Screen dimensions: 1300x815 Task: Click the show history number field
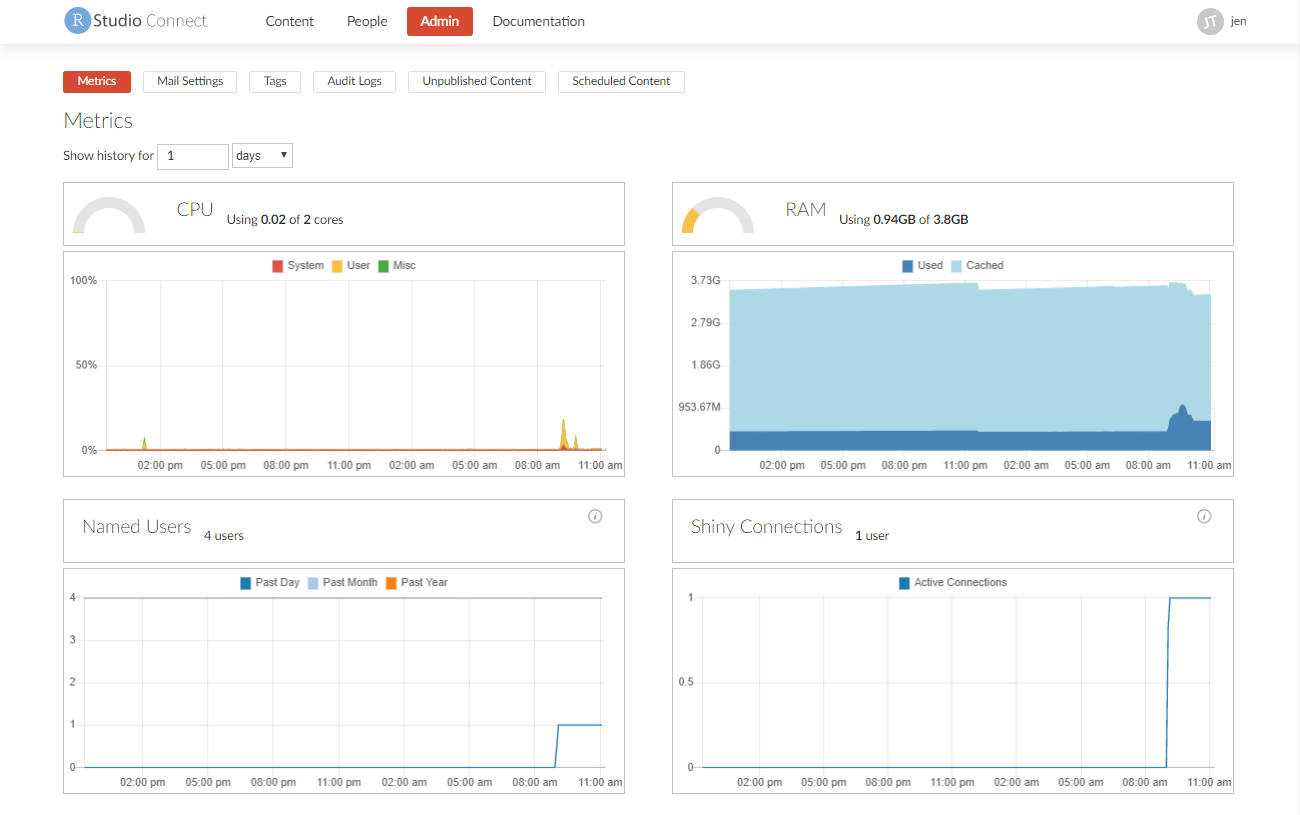(x=193, y=156)
